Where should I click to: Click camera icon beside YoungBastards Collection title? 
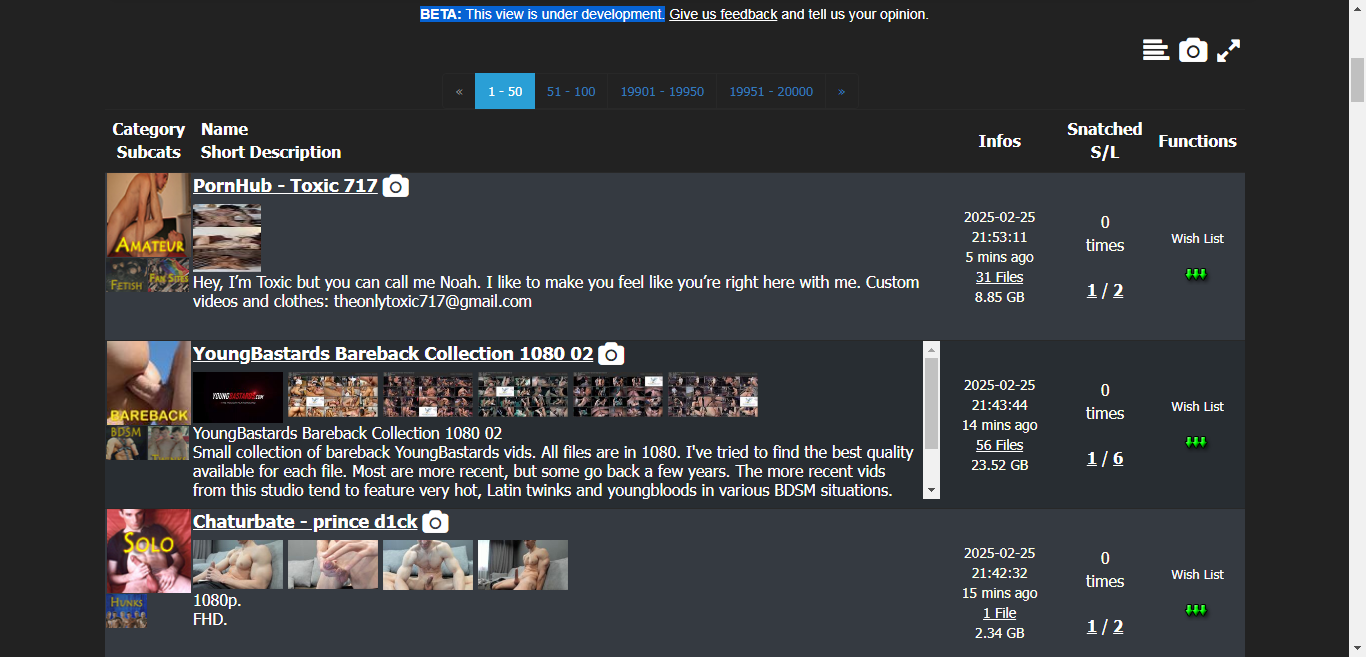(x=611, y=354)
